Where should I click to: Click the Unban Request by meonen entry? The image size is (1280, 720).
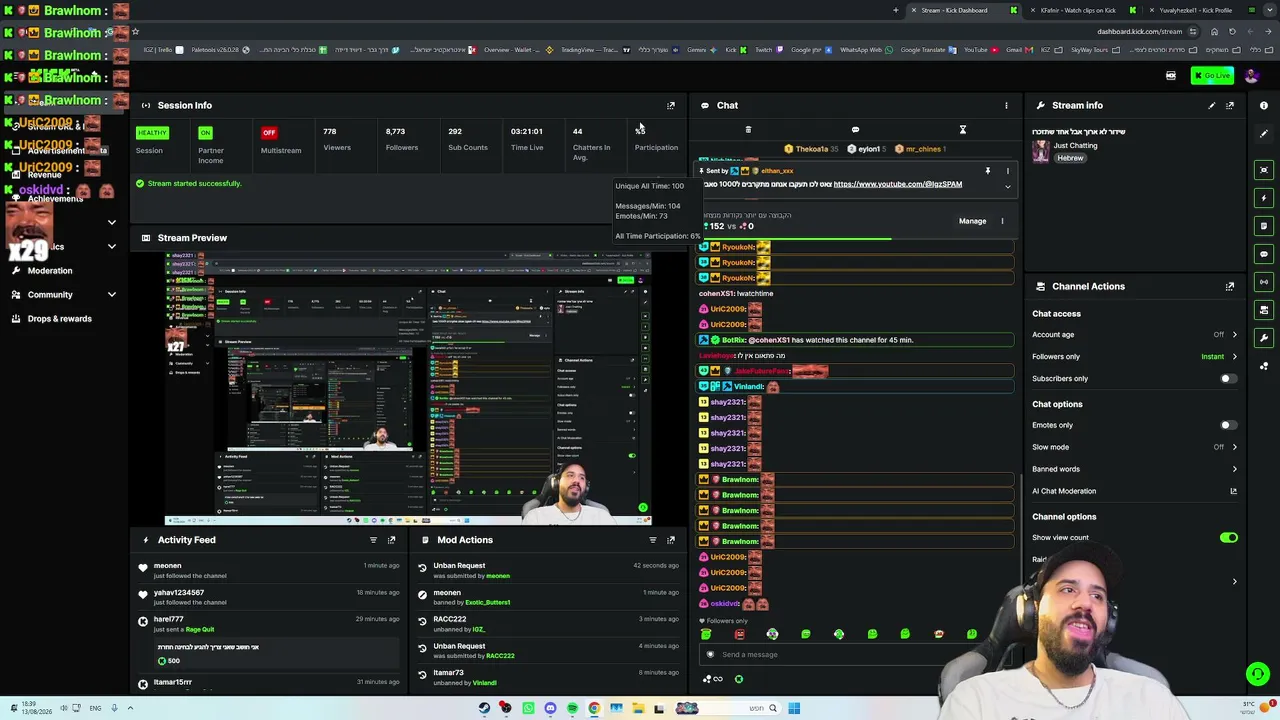point(548,571)
